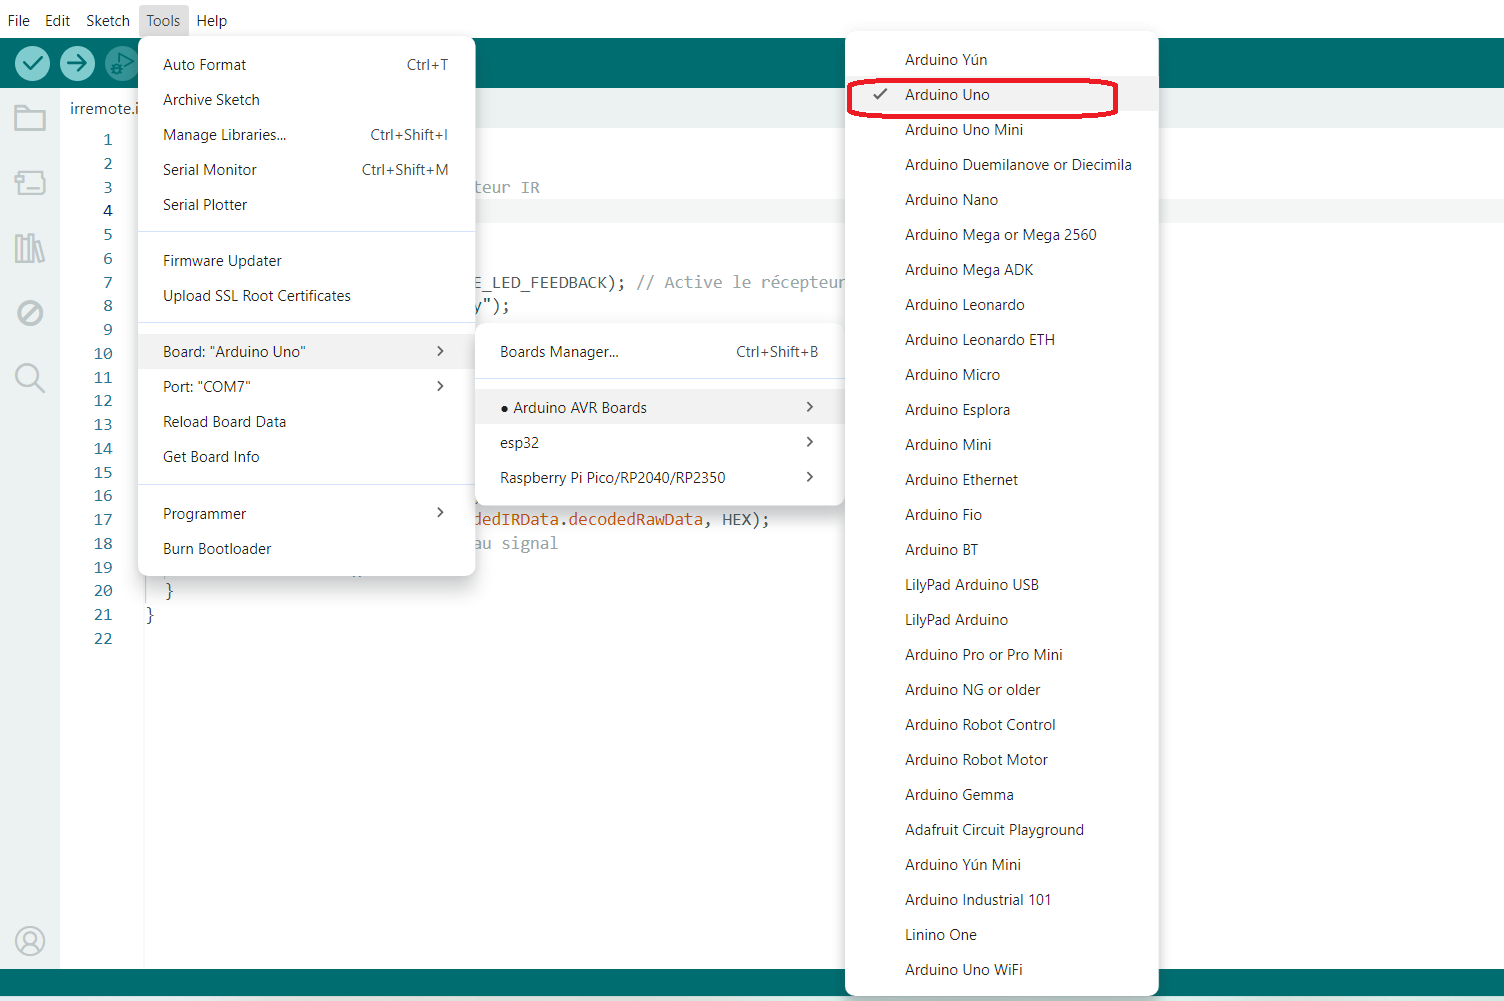The image size is (1504, 1001).
Task: Open the Sketch menu
Action: pos(108,20)
